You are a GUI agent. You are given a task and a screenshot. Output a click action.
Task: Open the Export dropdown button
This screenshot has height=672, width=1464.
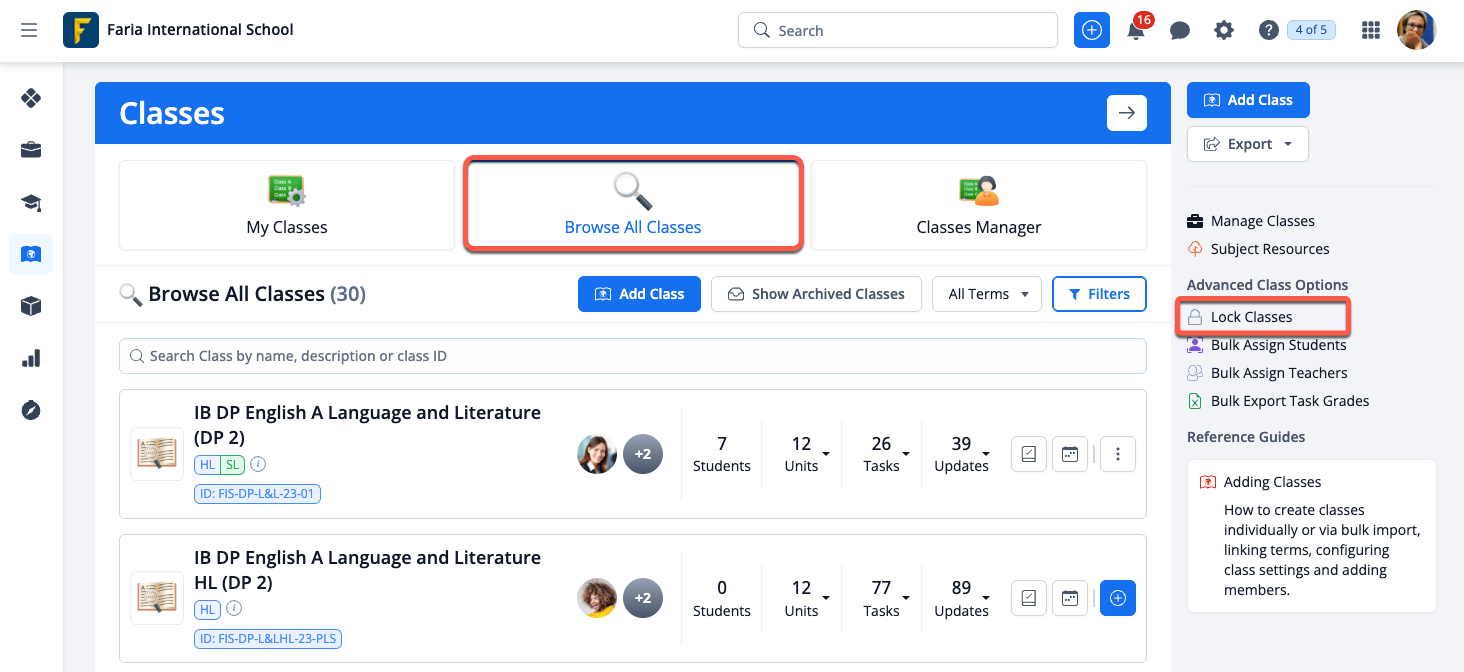point(1247,144)
